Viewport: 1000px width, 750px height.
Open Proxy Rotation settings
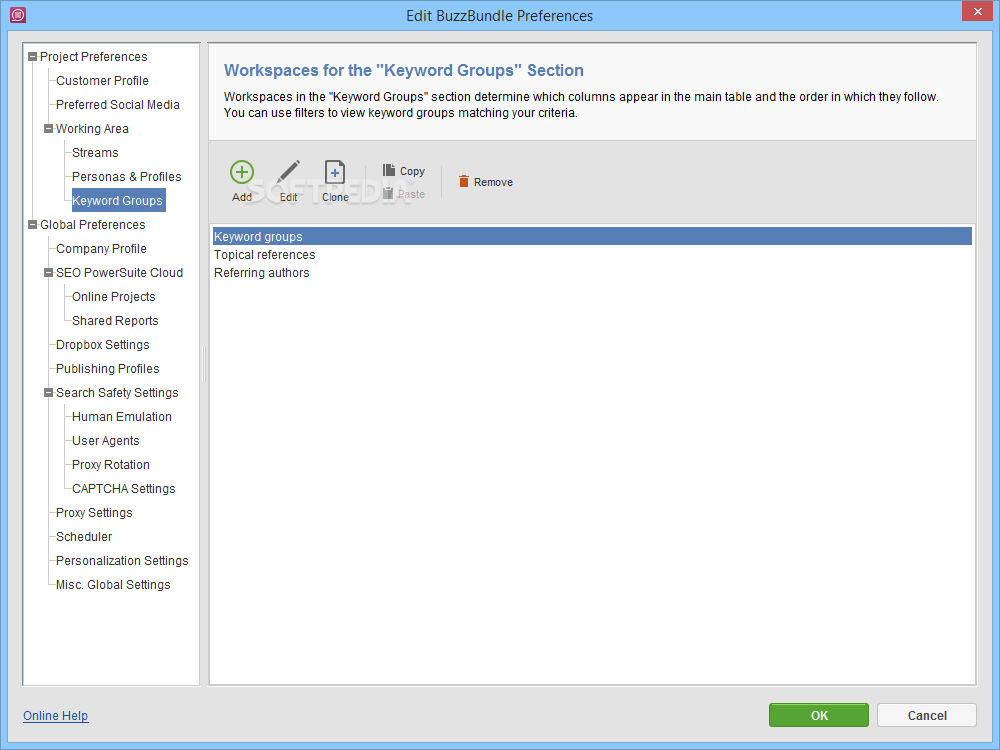pos(111,465)
